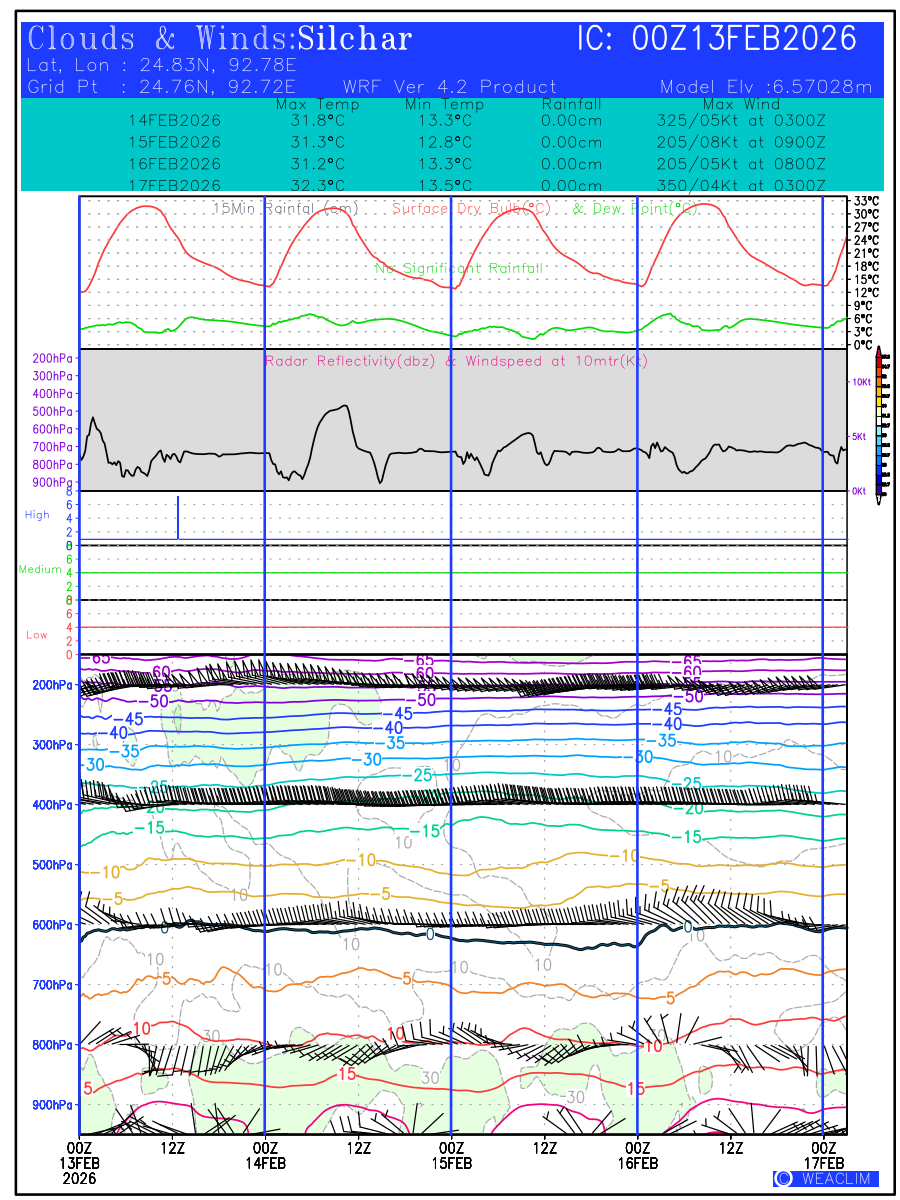The image size is (900, 1200).
Task: Click the Surface Dry Bulb legend label
Action: (472, 209)
